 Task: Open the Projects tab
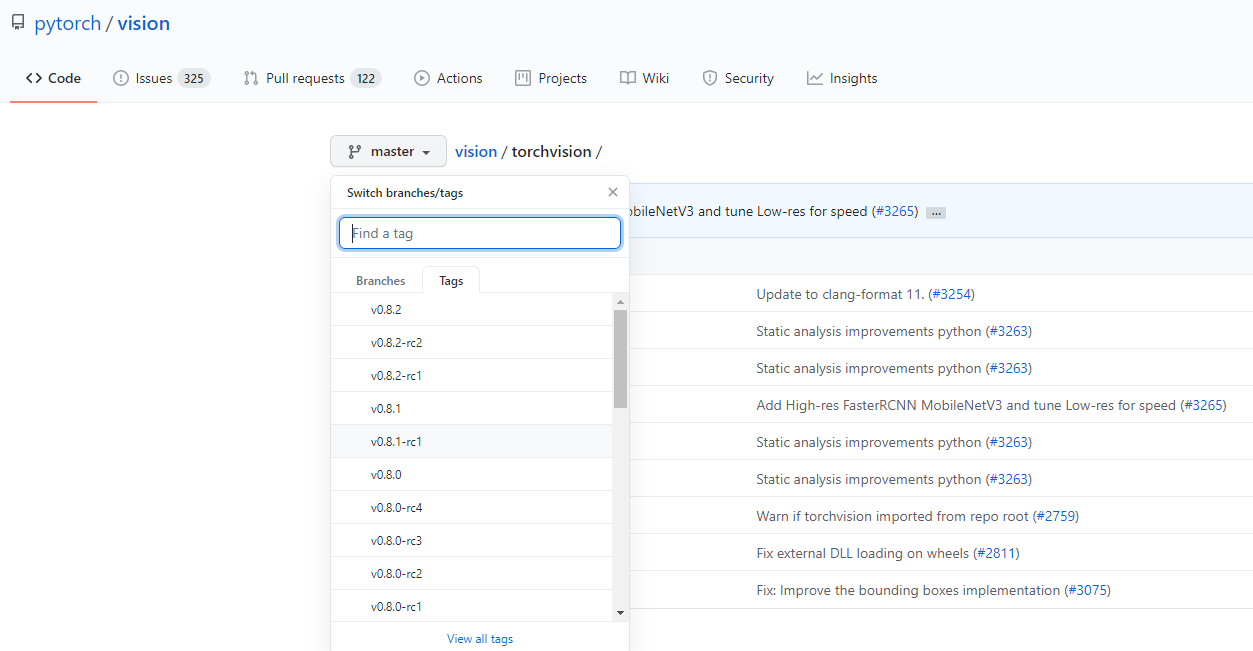pyautogui.click(x=551, y=78)
